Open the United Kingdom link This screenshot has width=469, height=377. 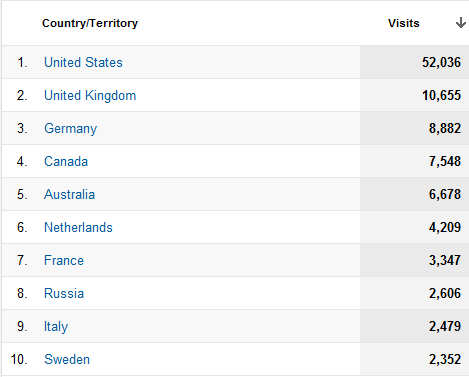coord(90,95)
